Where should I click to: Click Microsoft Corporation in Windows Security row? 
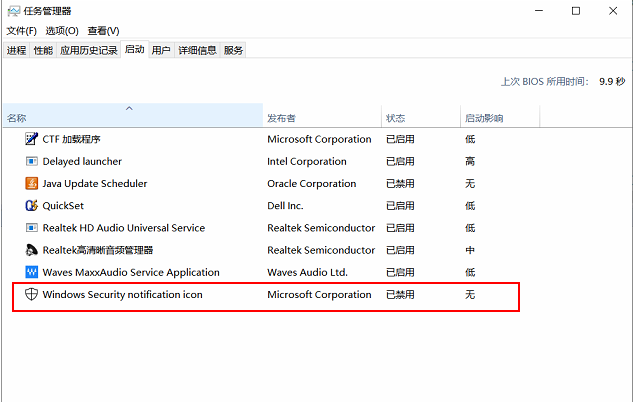click(319, 295)
